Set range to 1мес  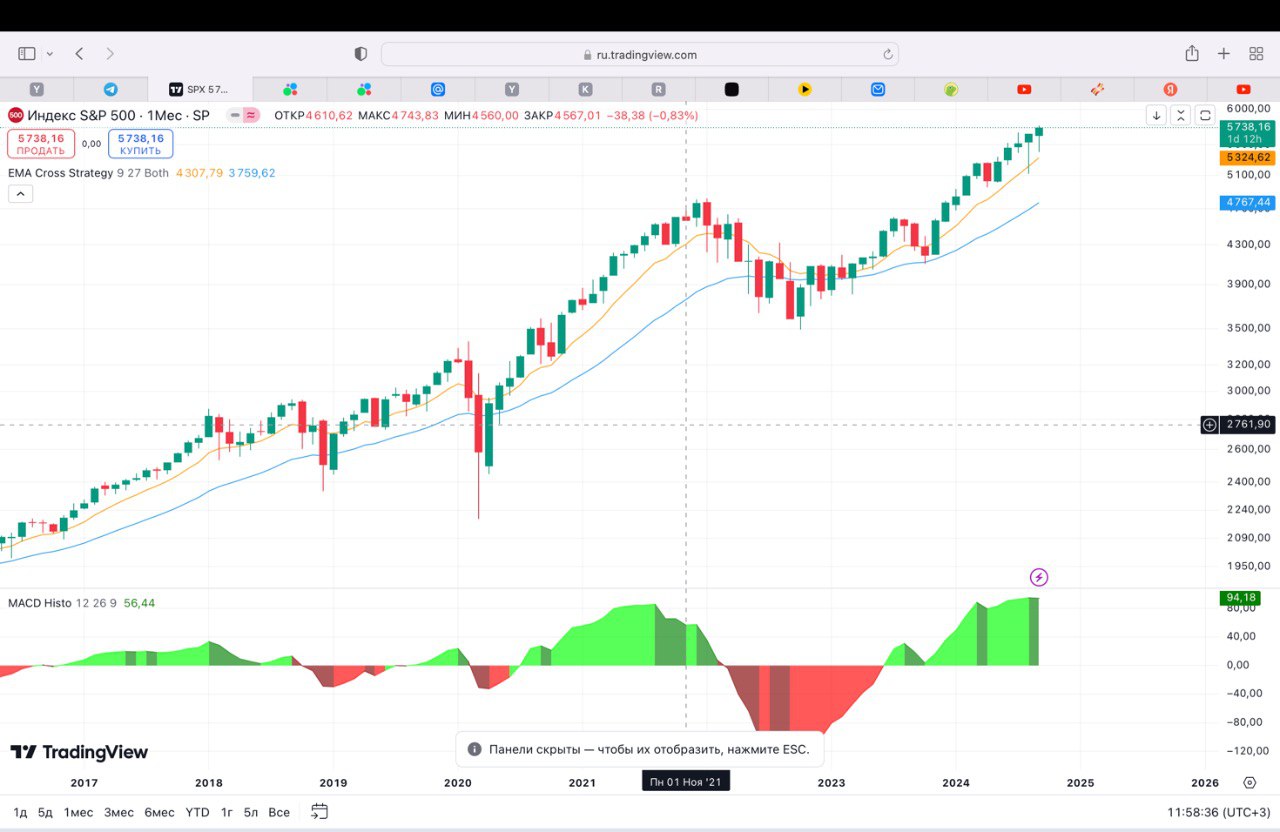pos(78,812)
